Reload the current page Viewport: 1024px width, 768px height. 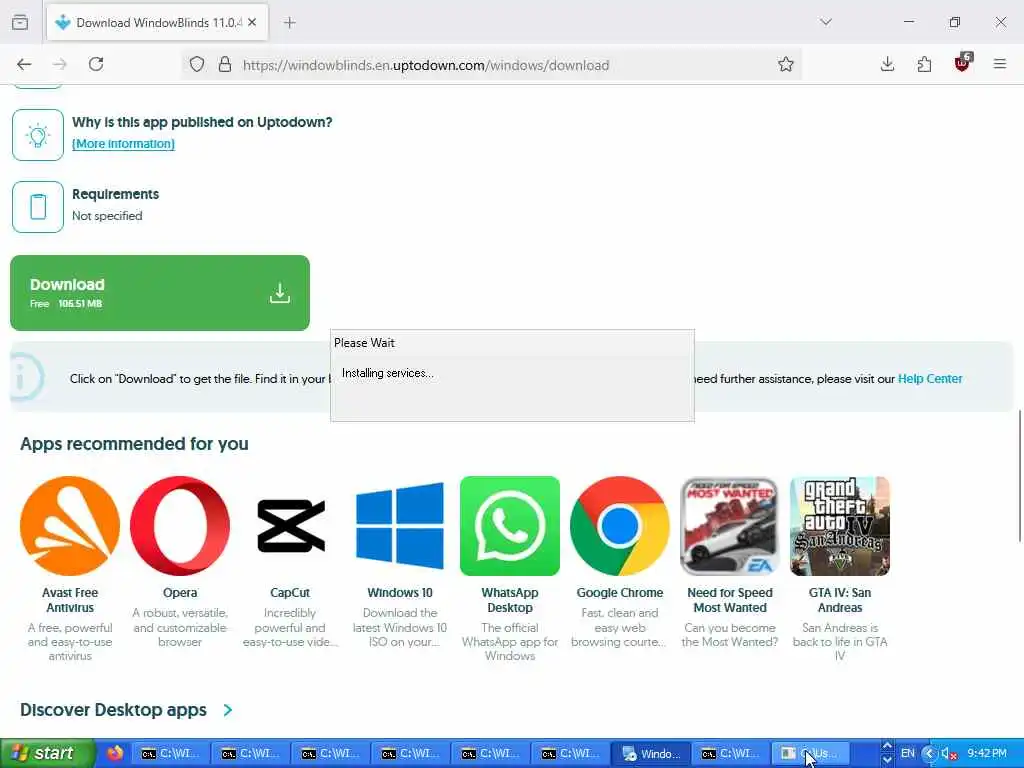pos(96,64)
